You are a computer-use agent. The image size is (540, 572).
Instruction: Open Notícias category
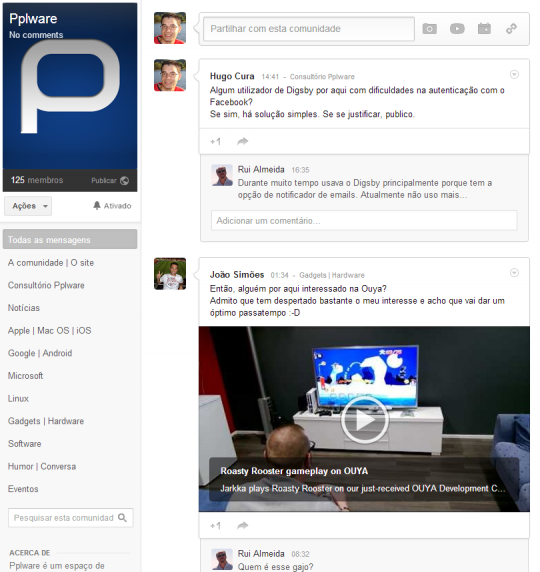24,308
